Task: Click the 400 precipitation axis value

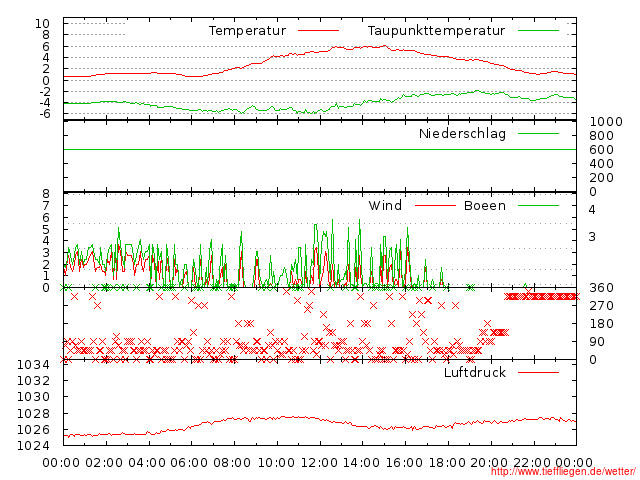Action: [602, 164]
